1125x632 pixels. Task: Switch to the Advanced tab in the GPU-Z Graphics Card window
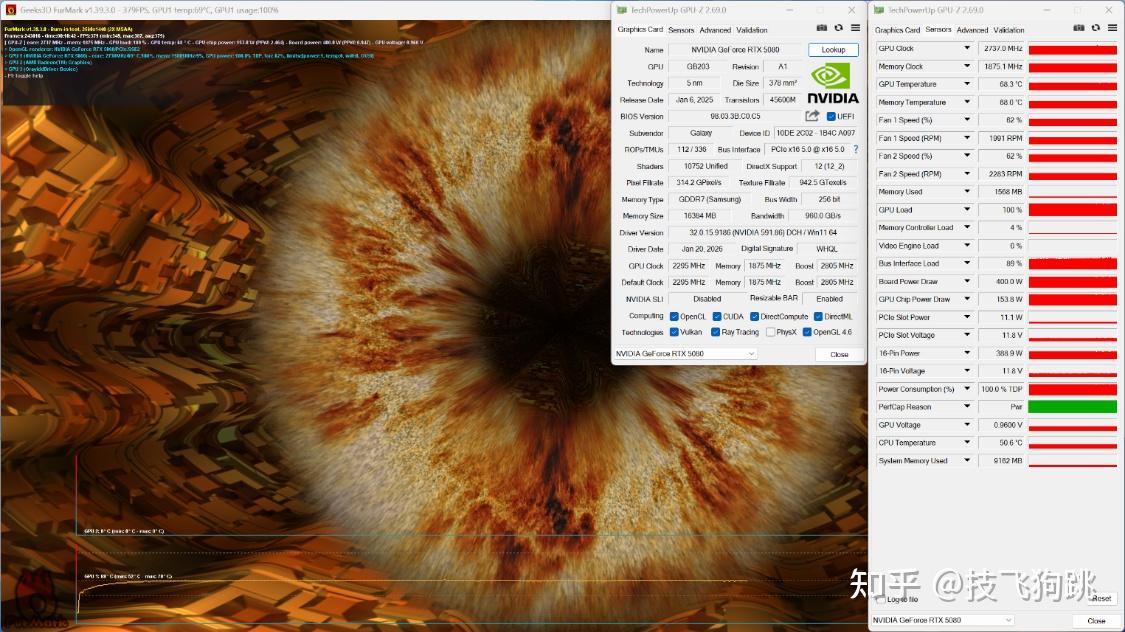click(x=715, y=30)
